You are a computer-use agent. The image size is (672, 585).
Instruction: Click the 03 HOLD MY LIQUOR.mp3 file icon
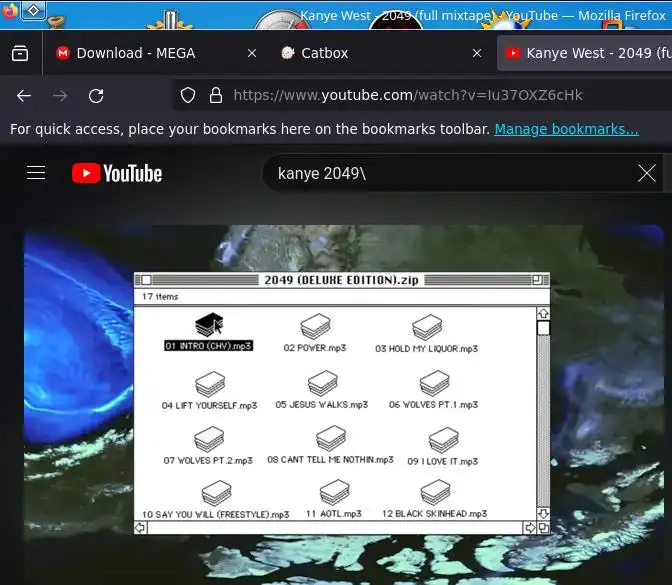click(x=427, y=327)
